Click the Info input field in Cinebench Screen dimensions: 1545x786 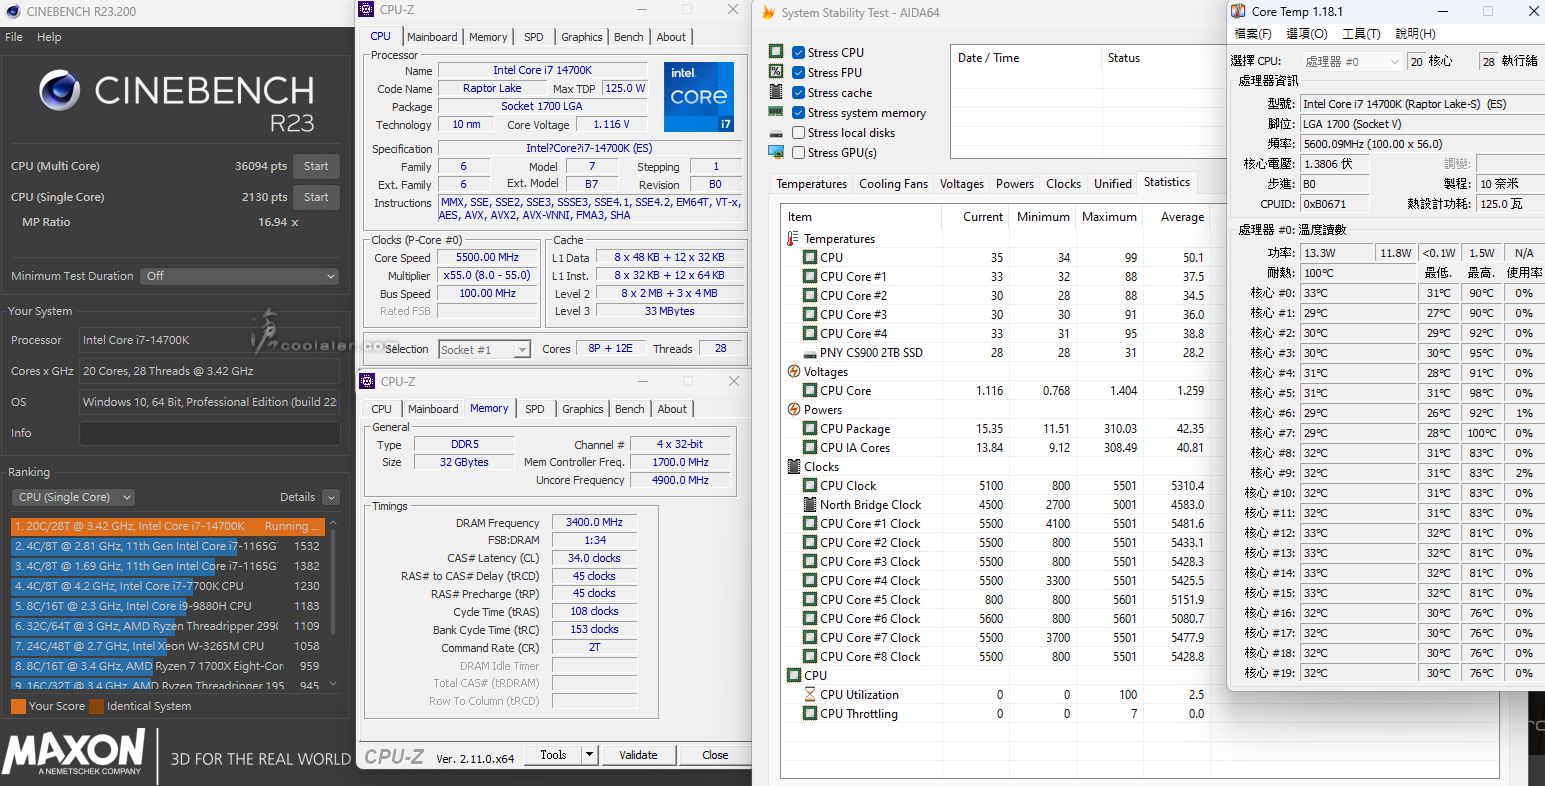[210, 433]
